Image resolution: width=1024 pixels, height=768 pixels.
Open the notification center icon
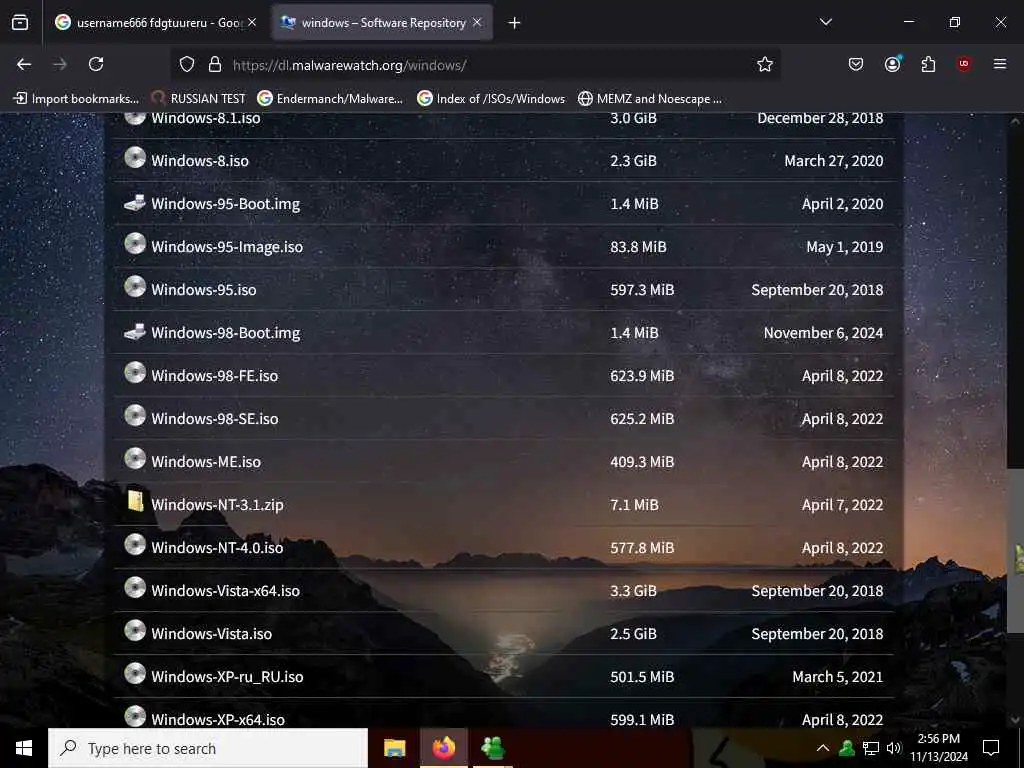click(991, 748)
